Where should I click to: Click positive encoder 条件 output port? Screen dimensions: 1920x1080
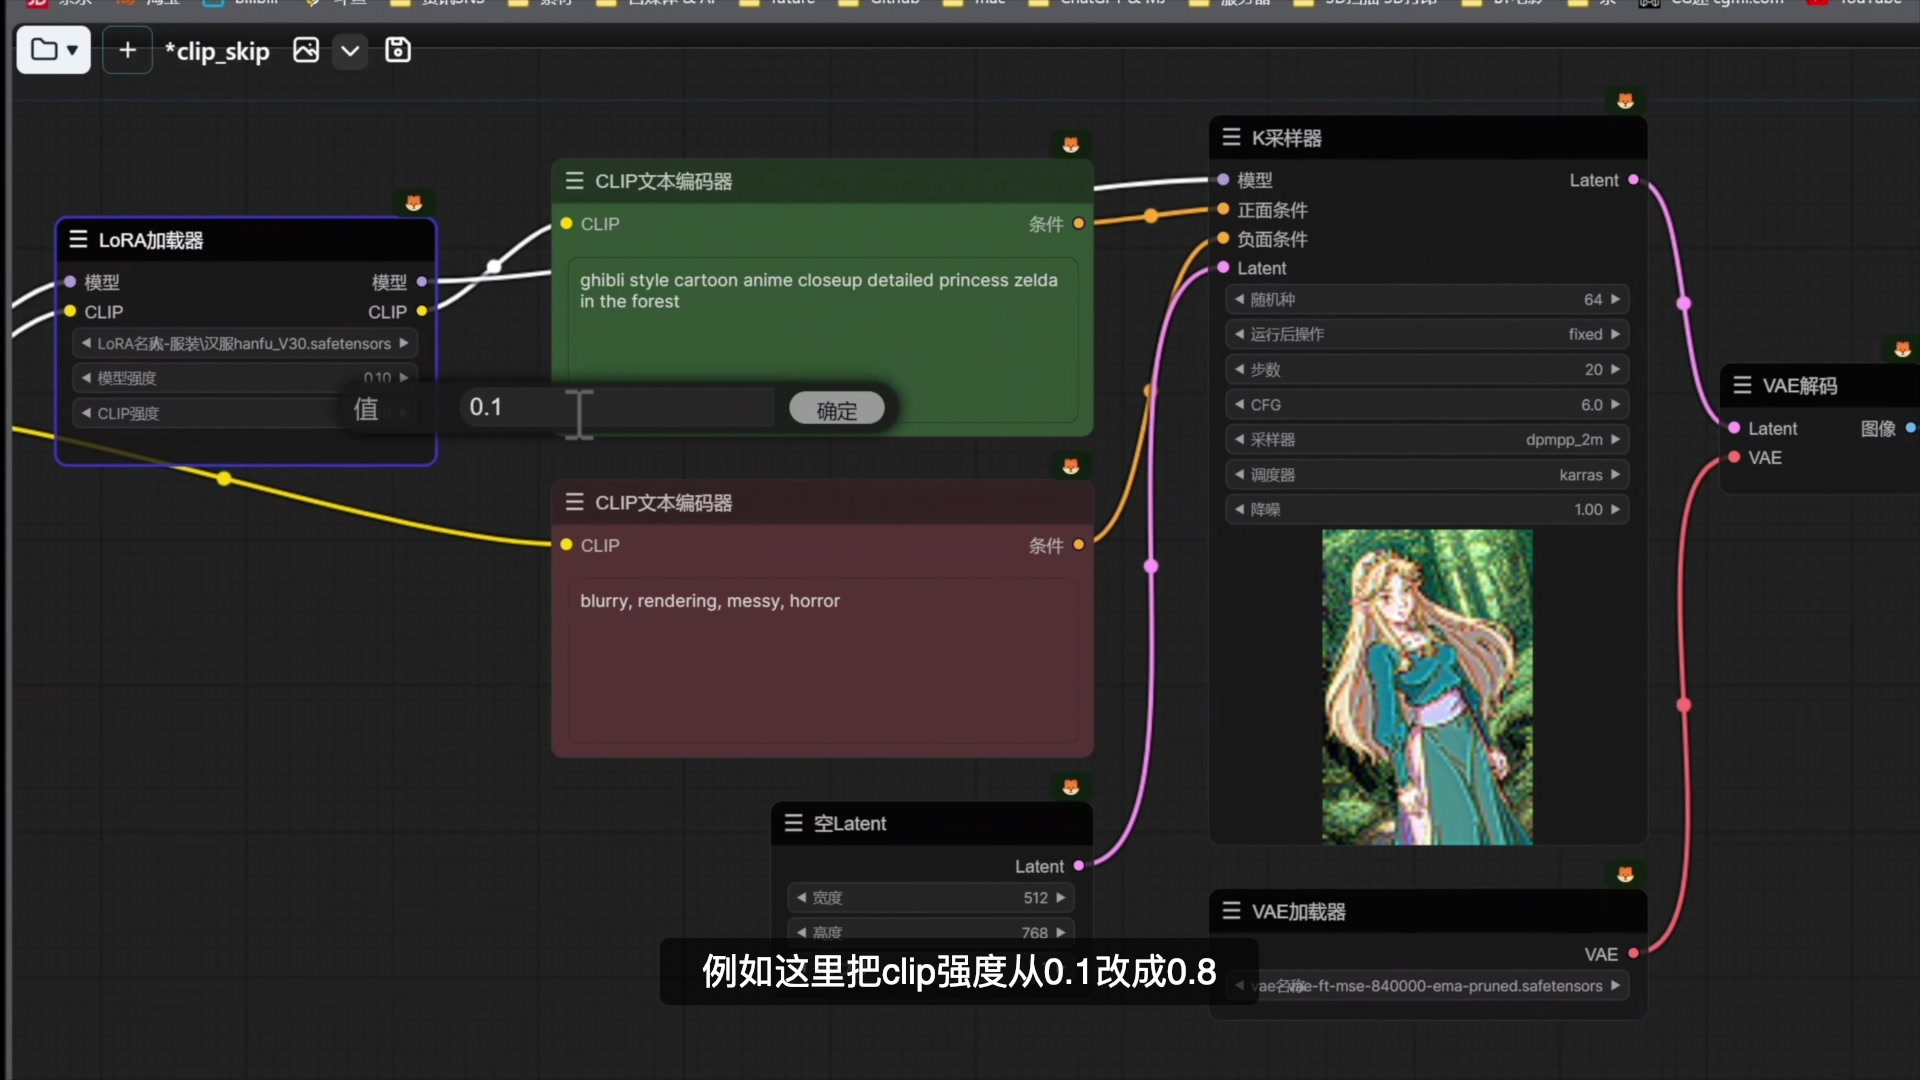(x=1079, y=223)
